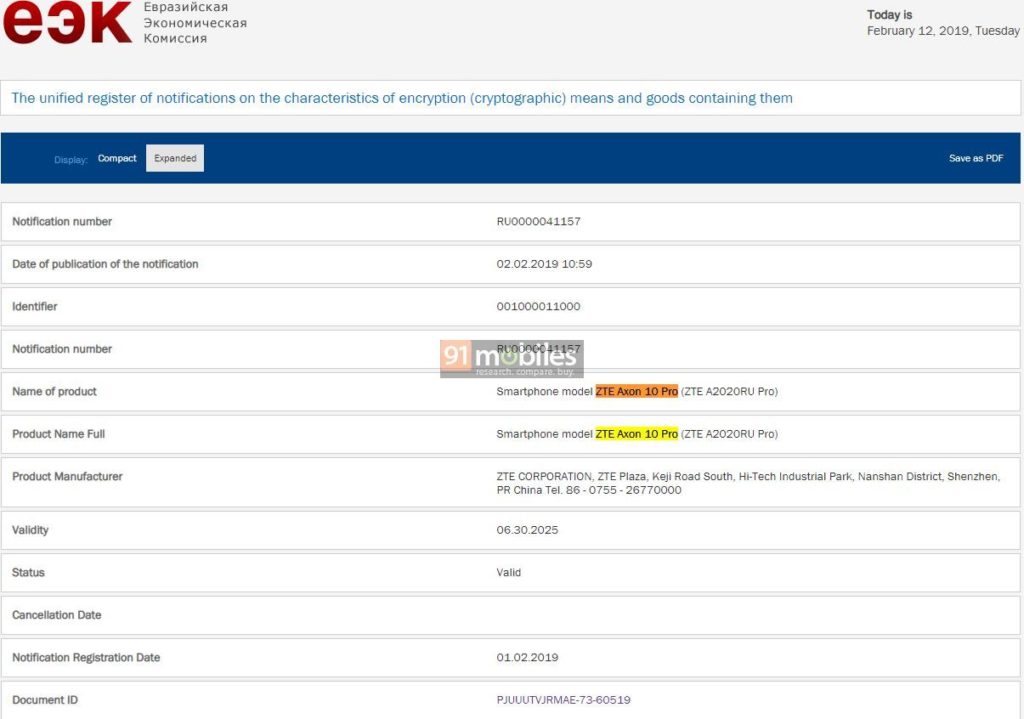Click the February 12, 2019 date text
The width and height of the screenshot is (1024, 719).
(943, 31)
